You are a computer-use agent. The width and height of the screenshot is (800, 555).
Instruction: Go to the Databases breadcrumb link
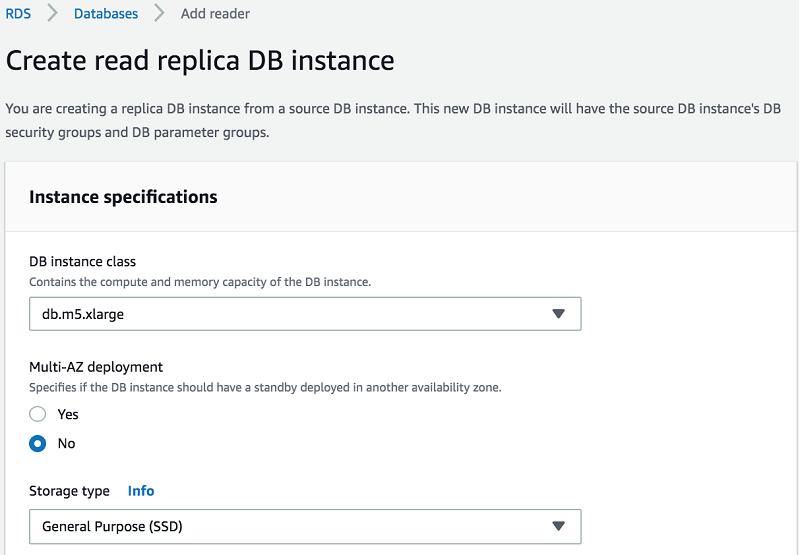[106, 14]
